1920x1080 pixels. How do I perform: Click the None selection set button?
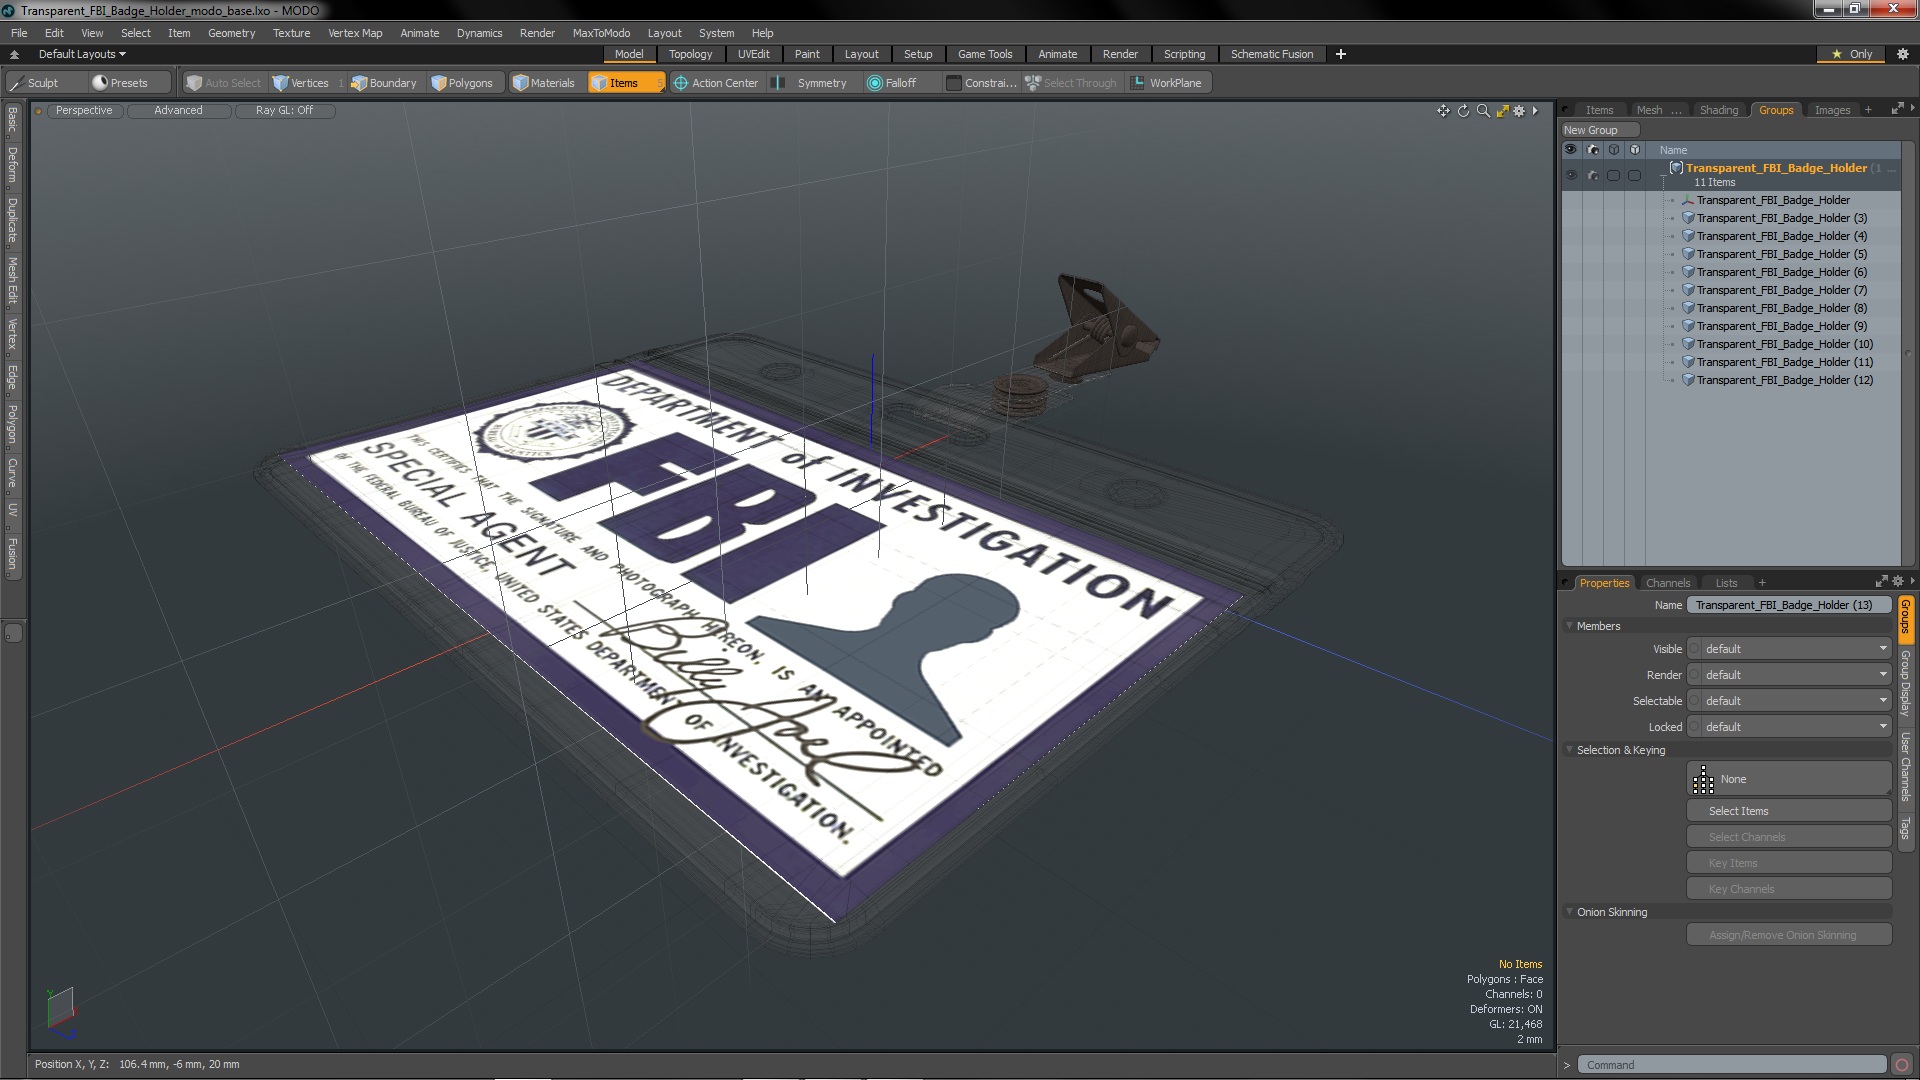[1788, 779]
